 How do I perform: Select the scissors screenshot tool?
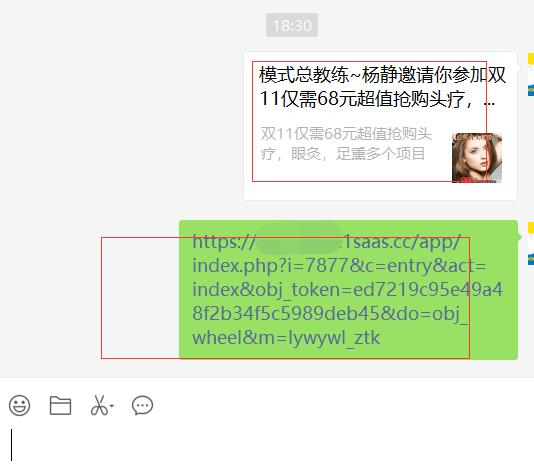click(99, 405)
